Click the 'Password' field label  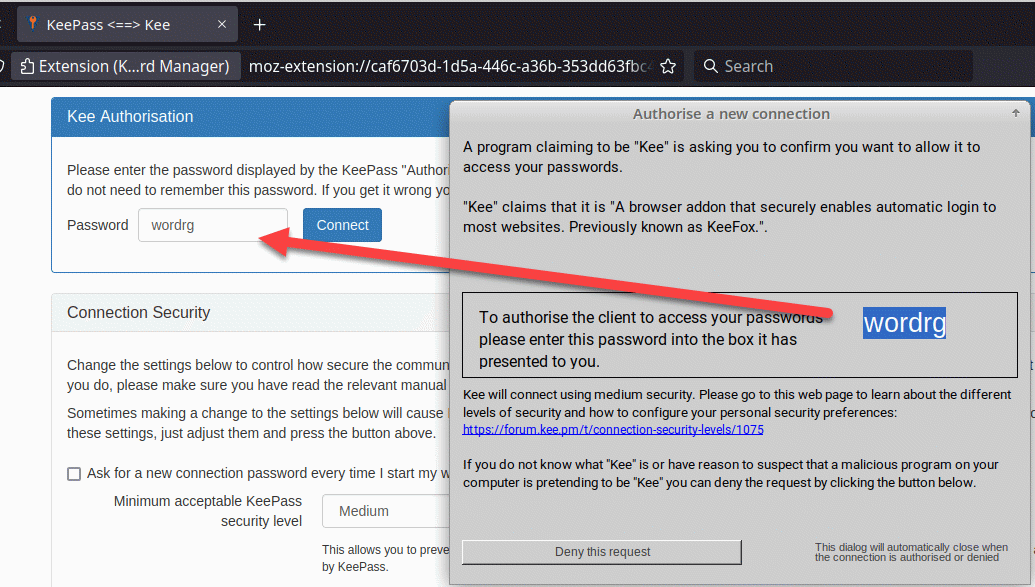(x=98, y=225)
